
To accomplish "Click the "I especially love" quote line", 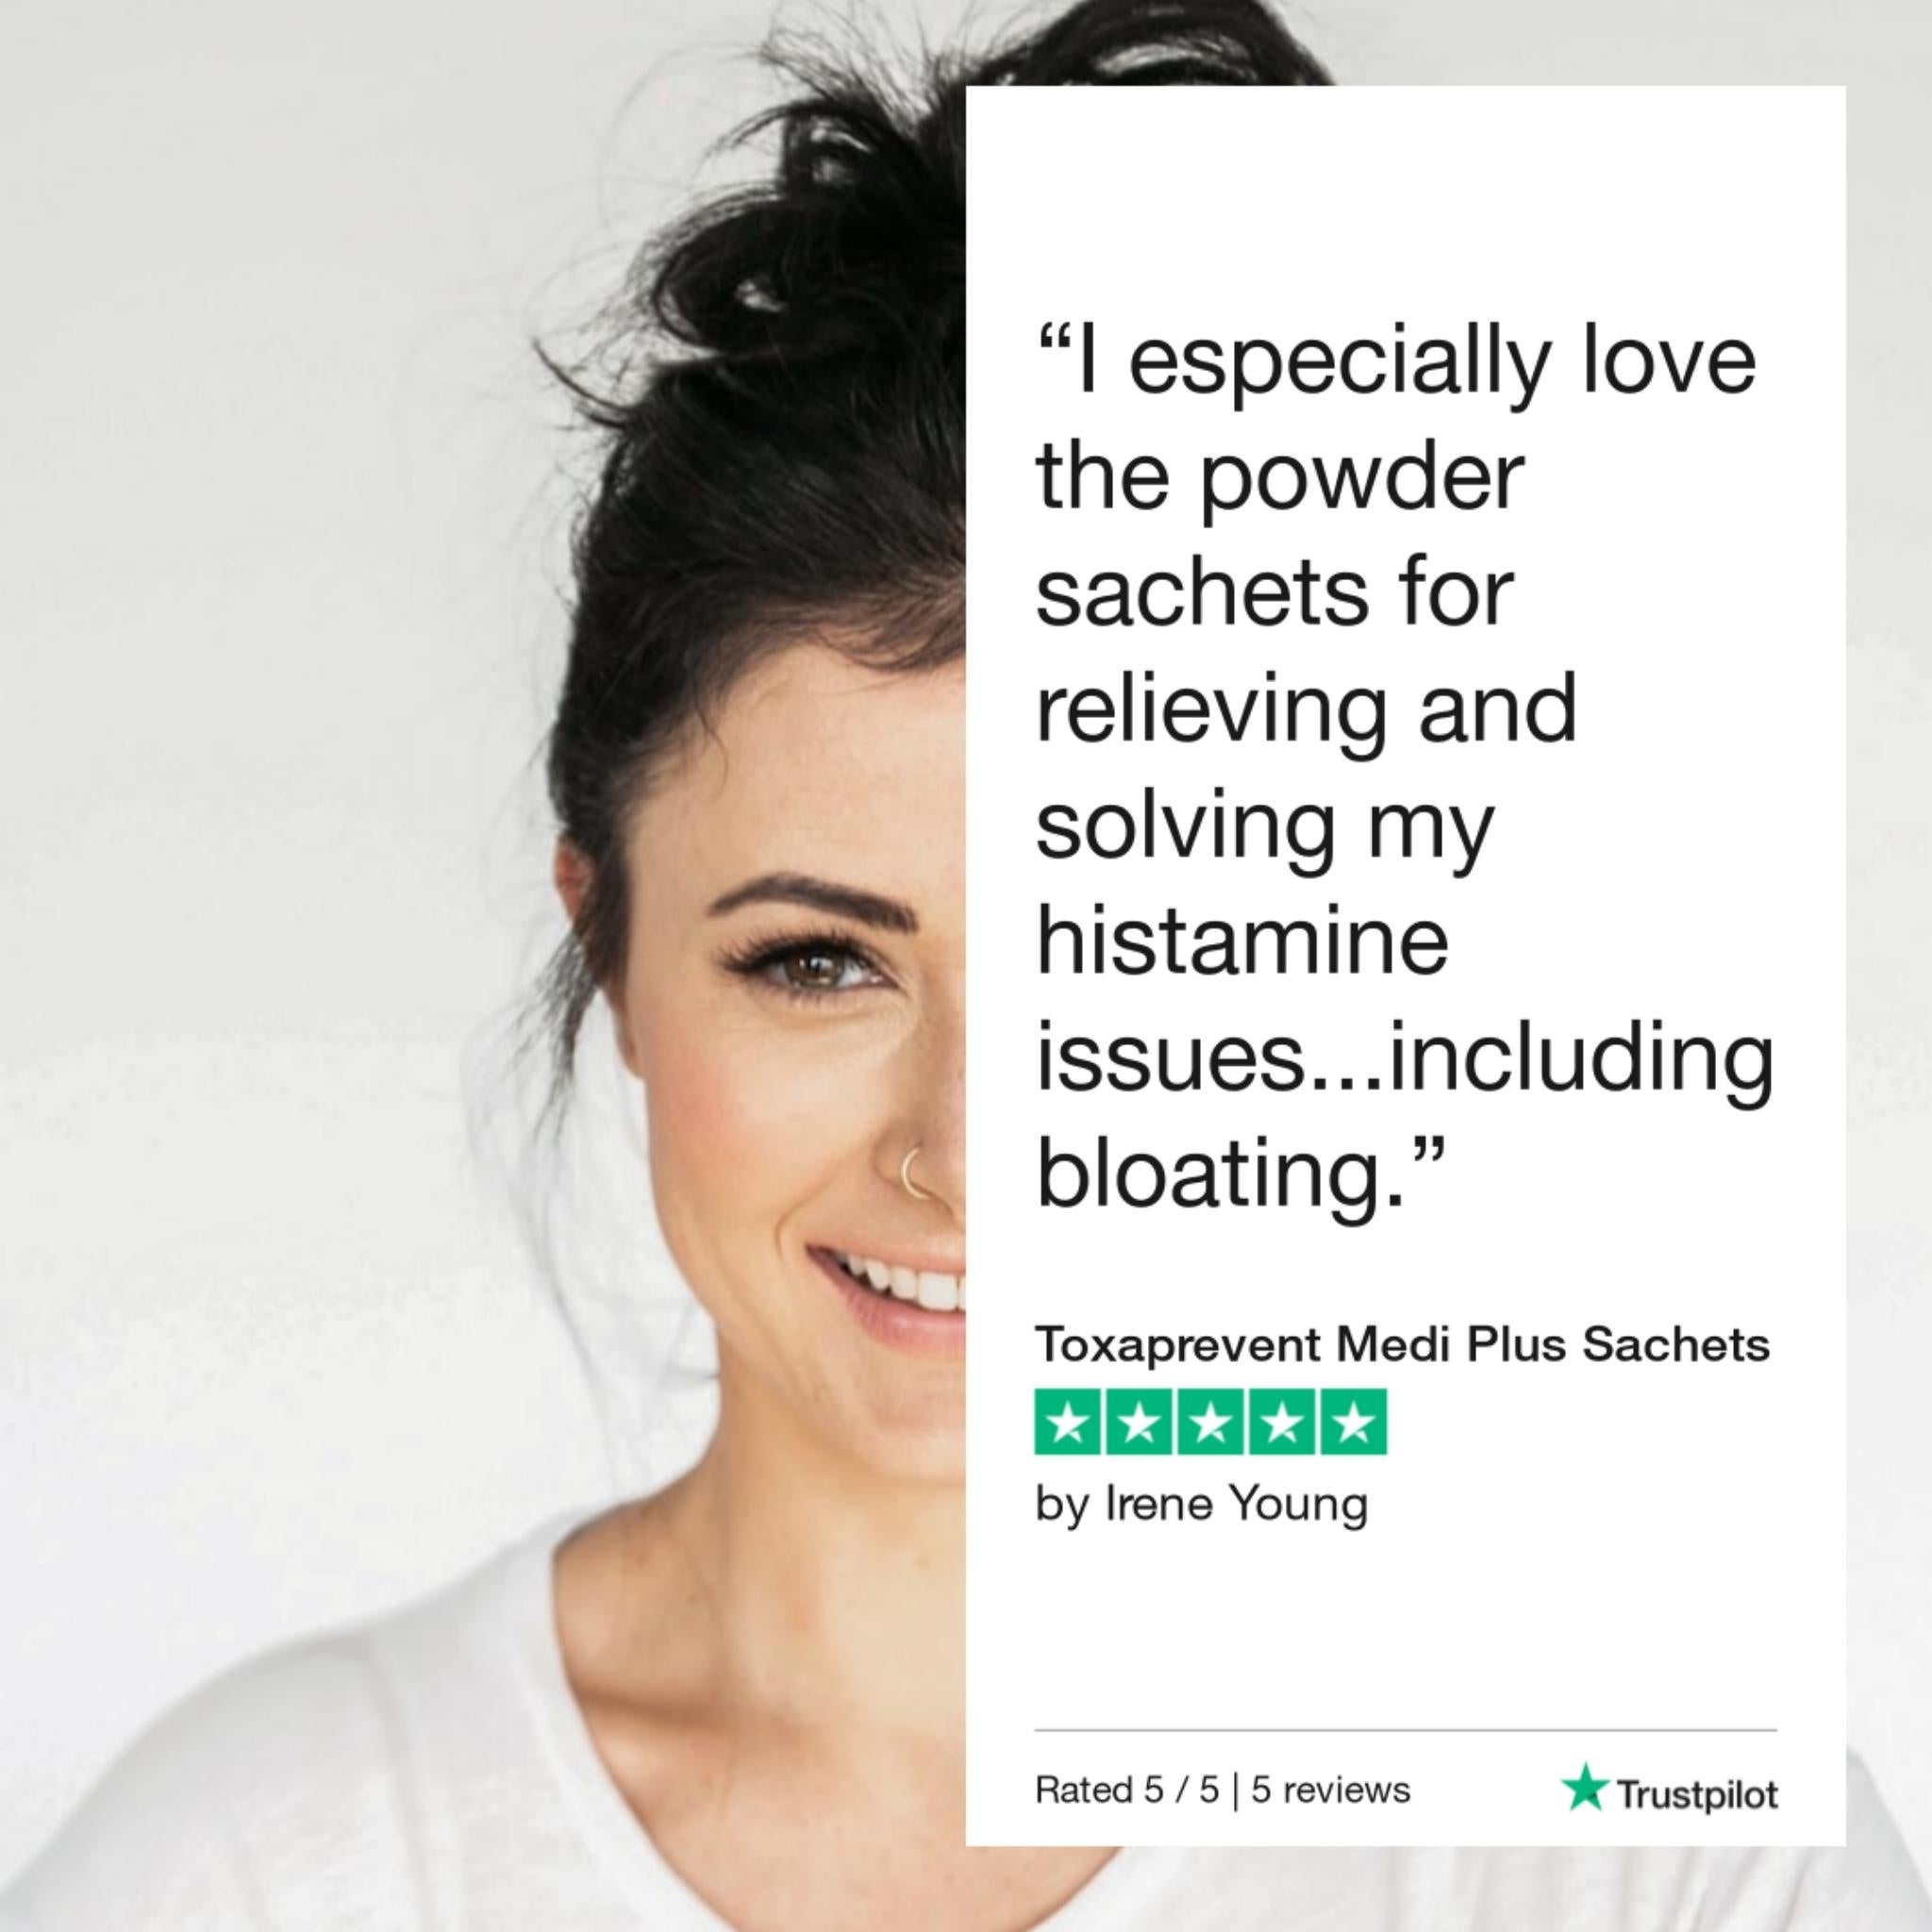I will click(x=1396, y=364).
